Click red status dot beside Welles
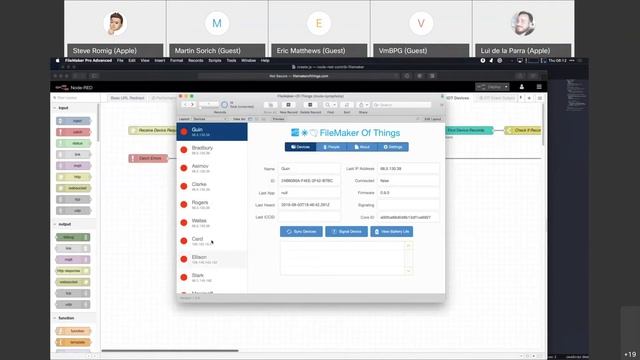 184,222
